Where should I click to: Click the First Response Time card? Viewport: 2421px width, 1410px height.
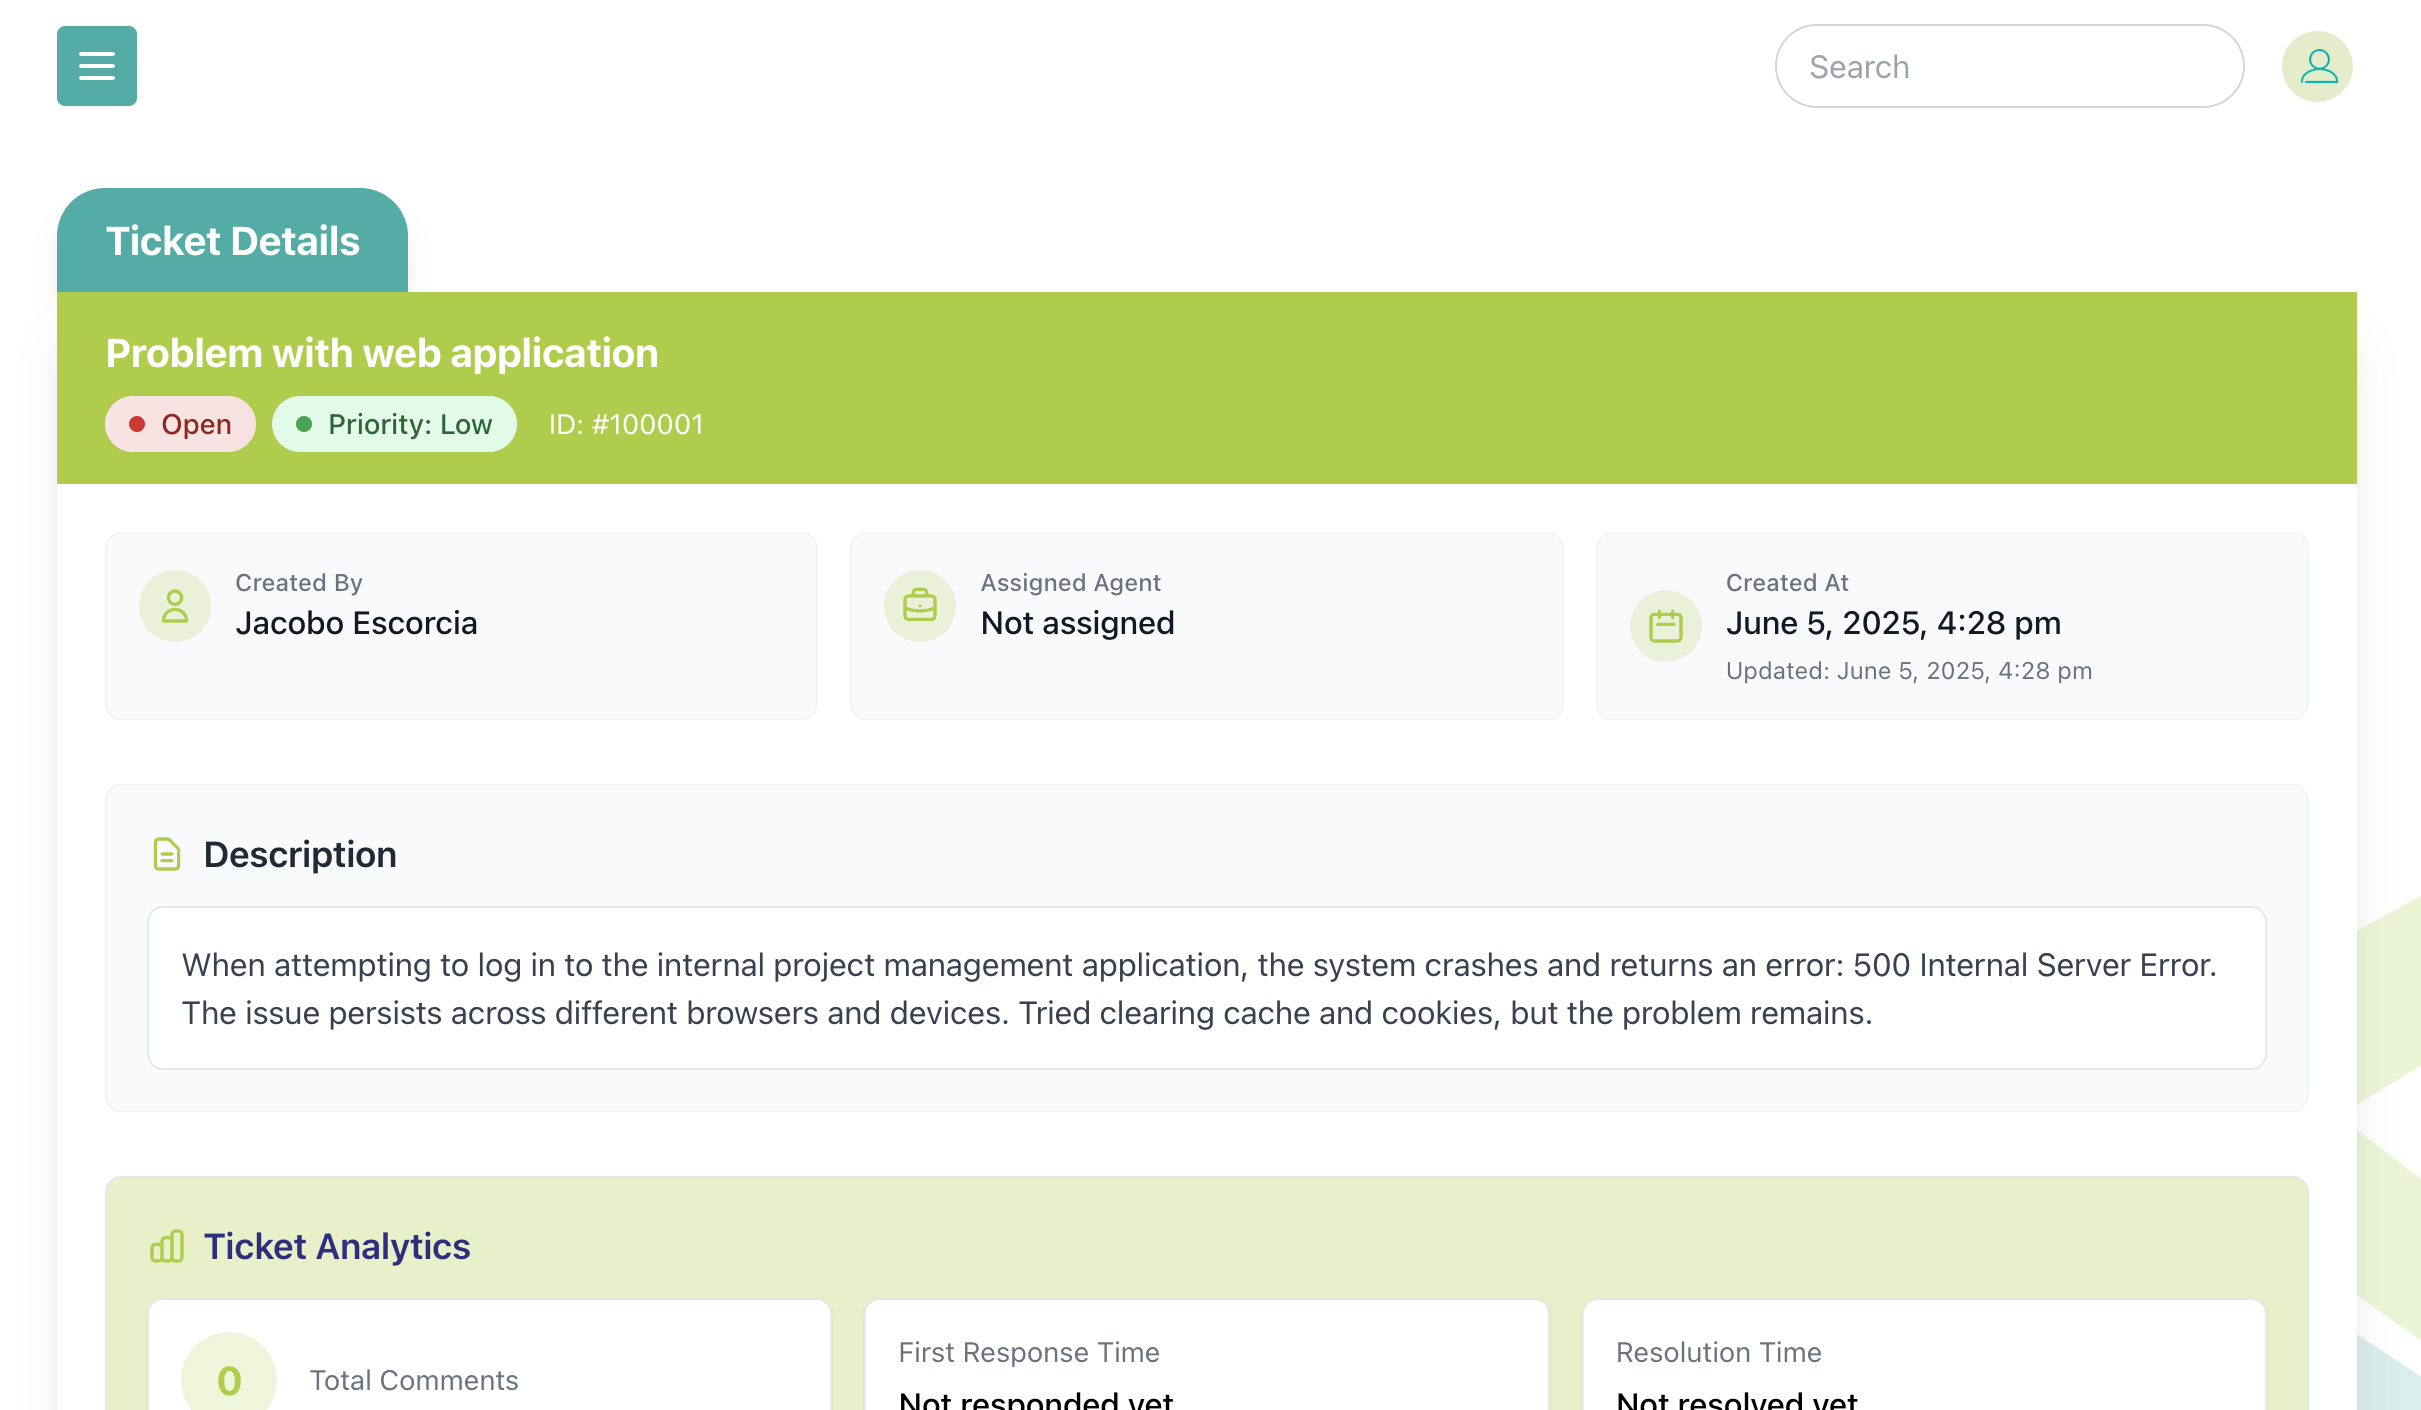[1206, 1360]
